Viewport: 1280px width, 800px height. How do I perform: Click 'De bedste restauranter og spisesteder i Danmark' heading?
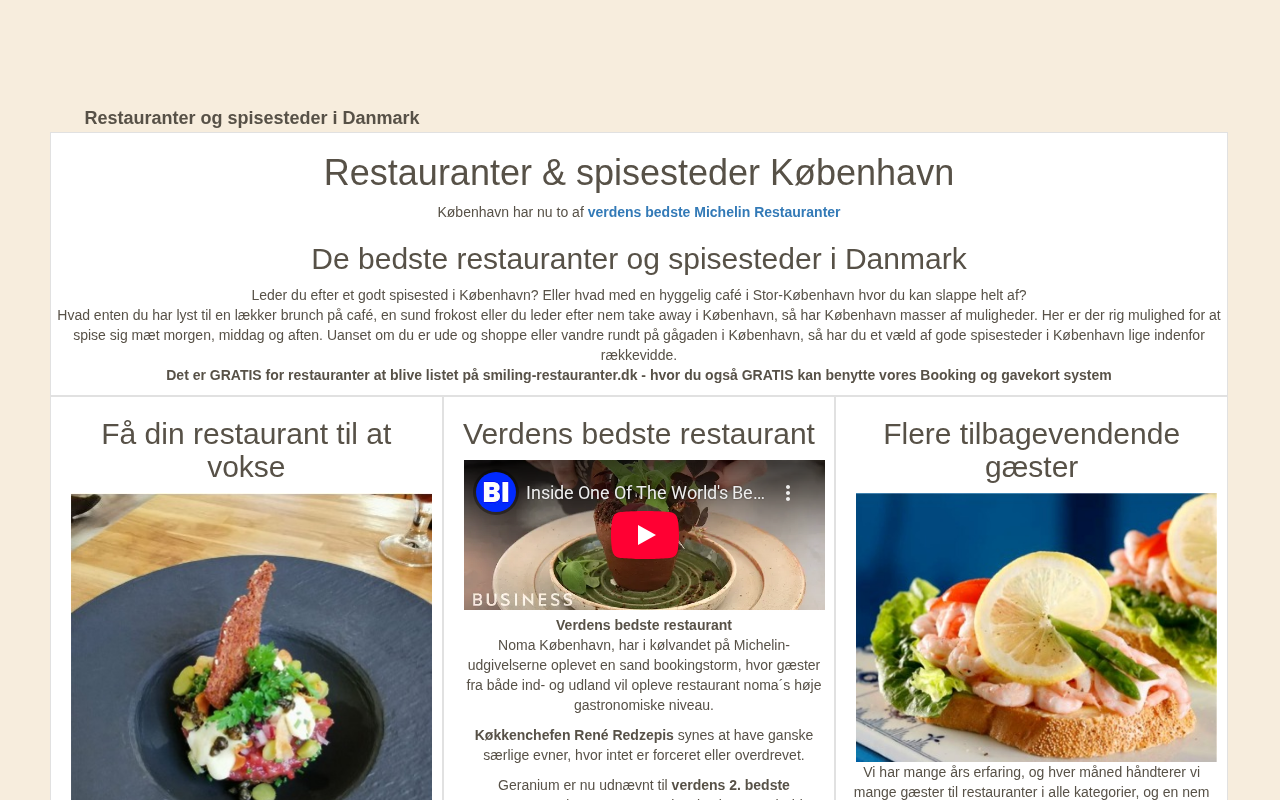click(639, 259)
